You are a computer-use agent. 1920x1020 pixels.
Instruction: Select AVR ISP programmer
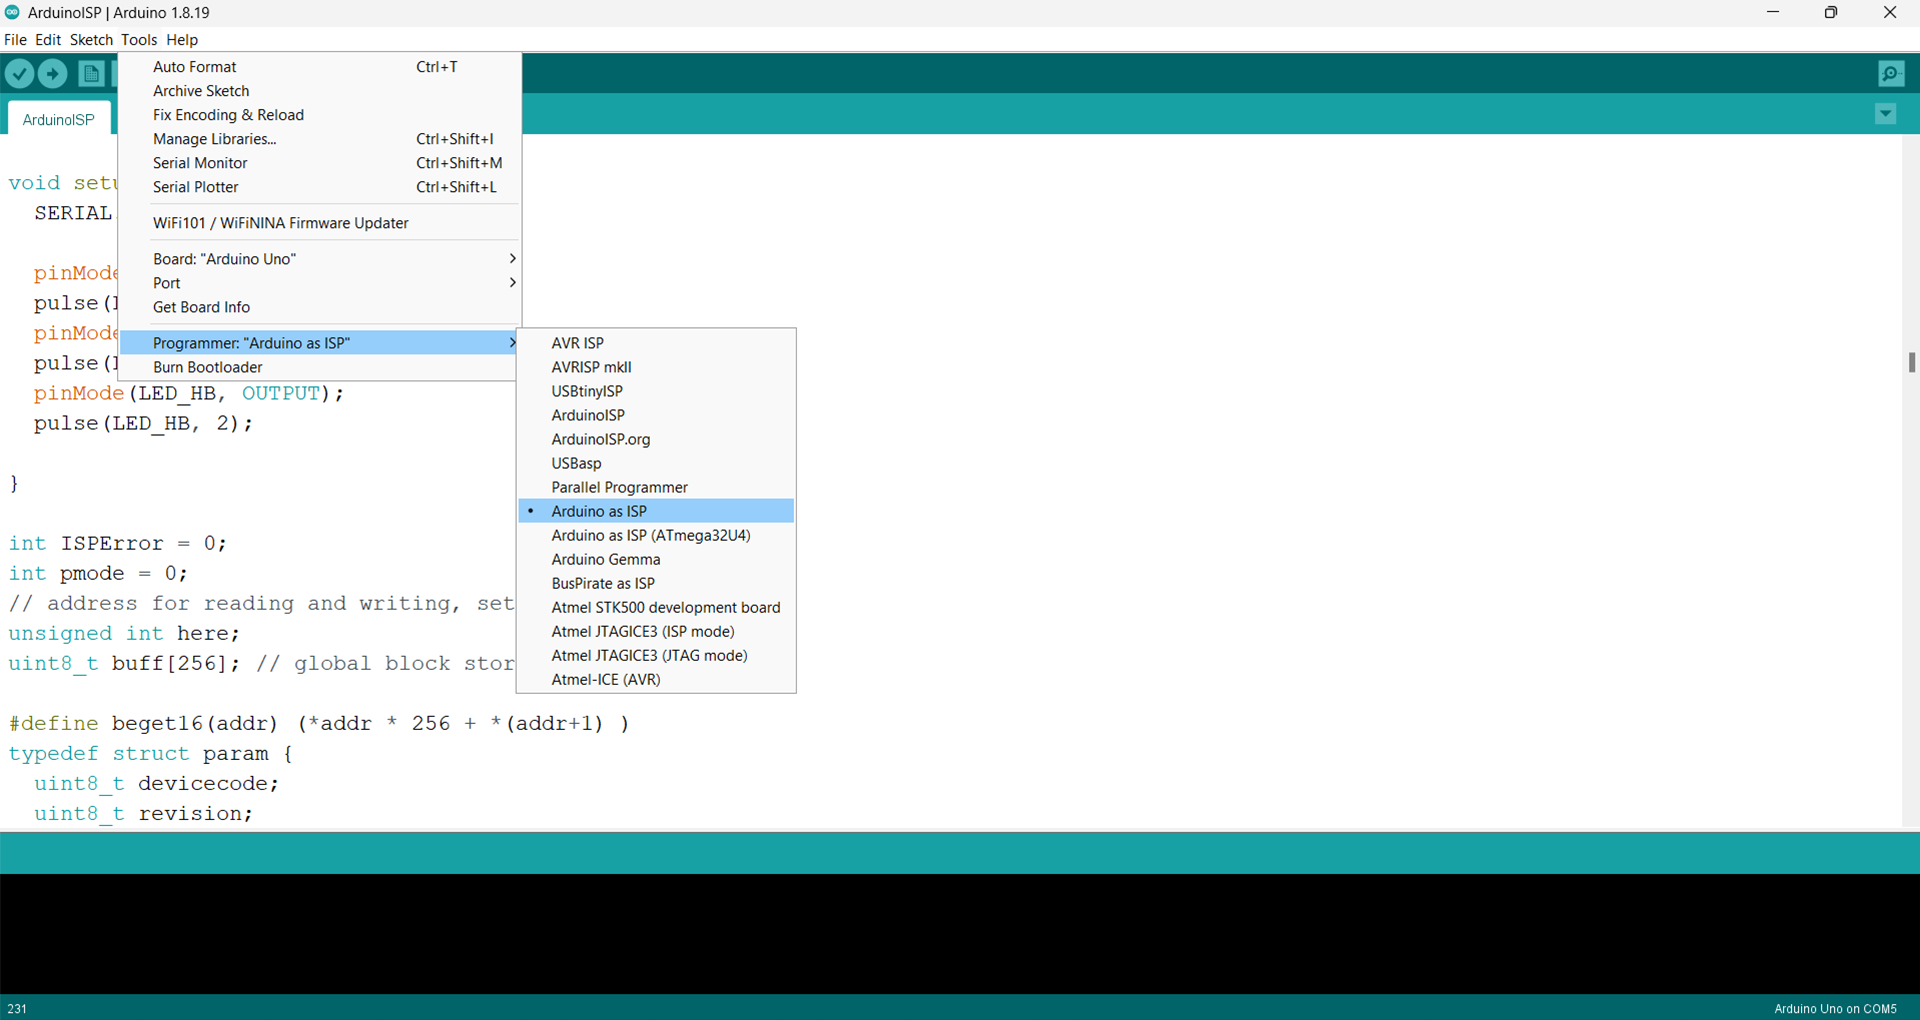point(656,343)
